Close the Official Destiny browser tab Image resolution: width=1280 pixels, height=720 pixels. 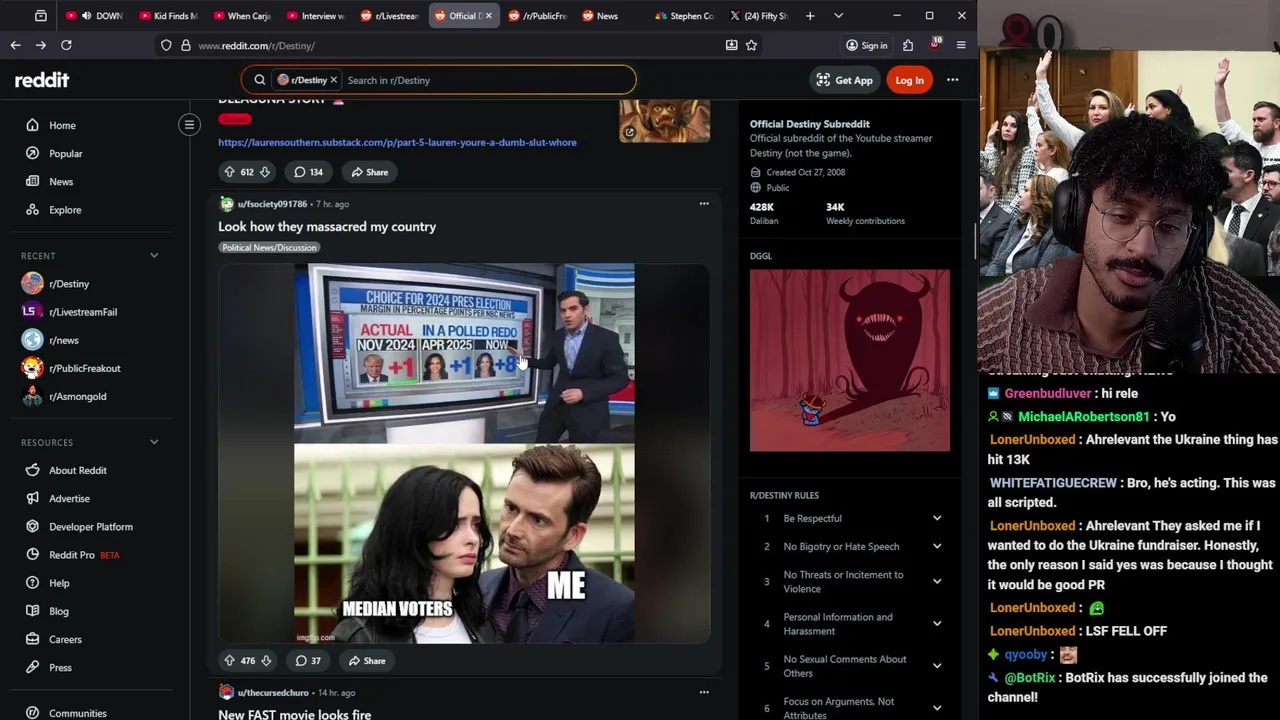488,16
